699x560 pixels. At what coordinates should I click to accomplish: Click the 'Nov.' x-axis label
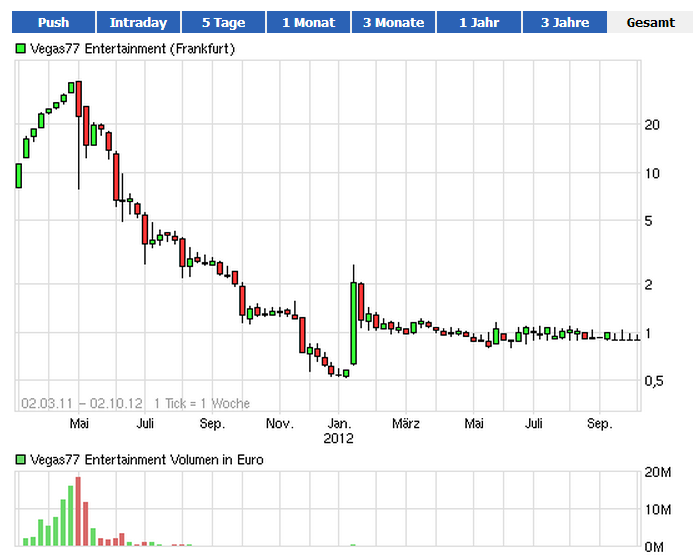coord(280,423)
